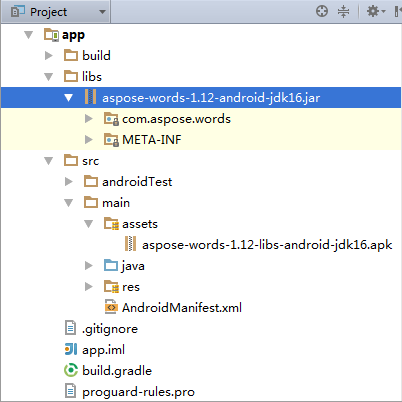Expand the build folder
This screenshot has height=402, width=402.
pyautogui.click(x=49, y=56)
